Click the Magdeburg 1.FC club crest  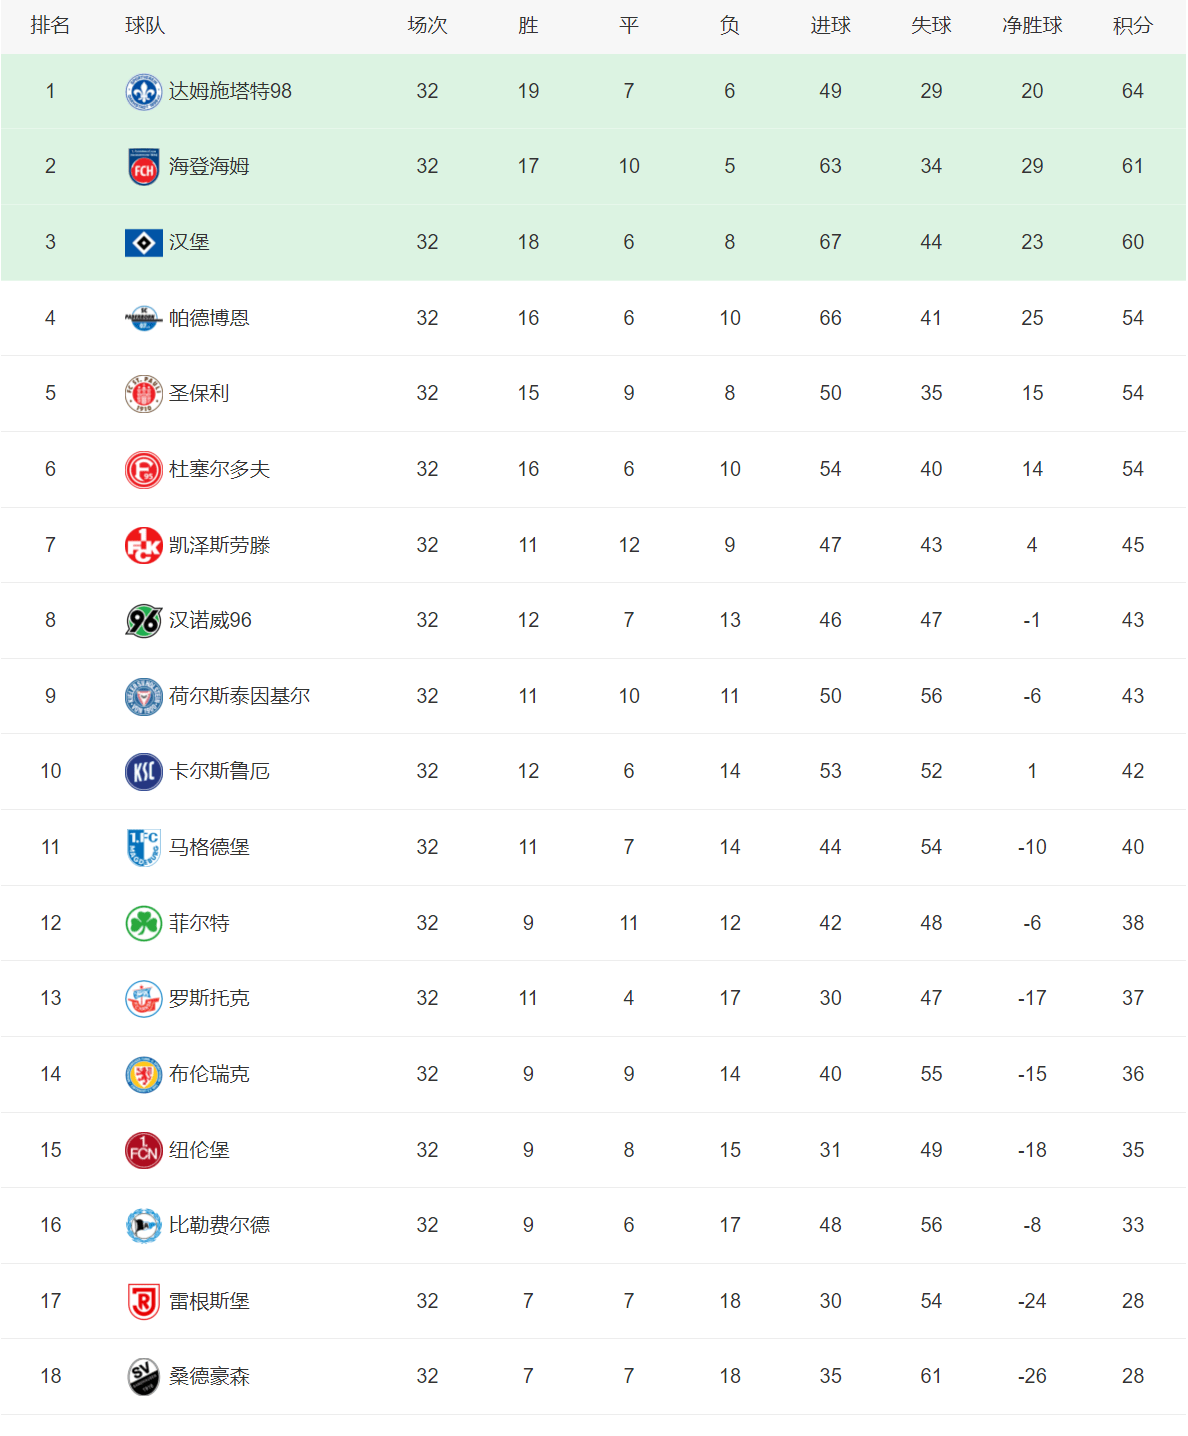tap(143, 848)
